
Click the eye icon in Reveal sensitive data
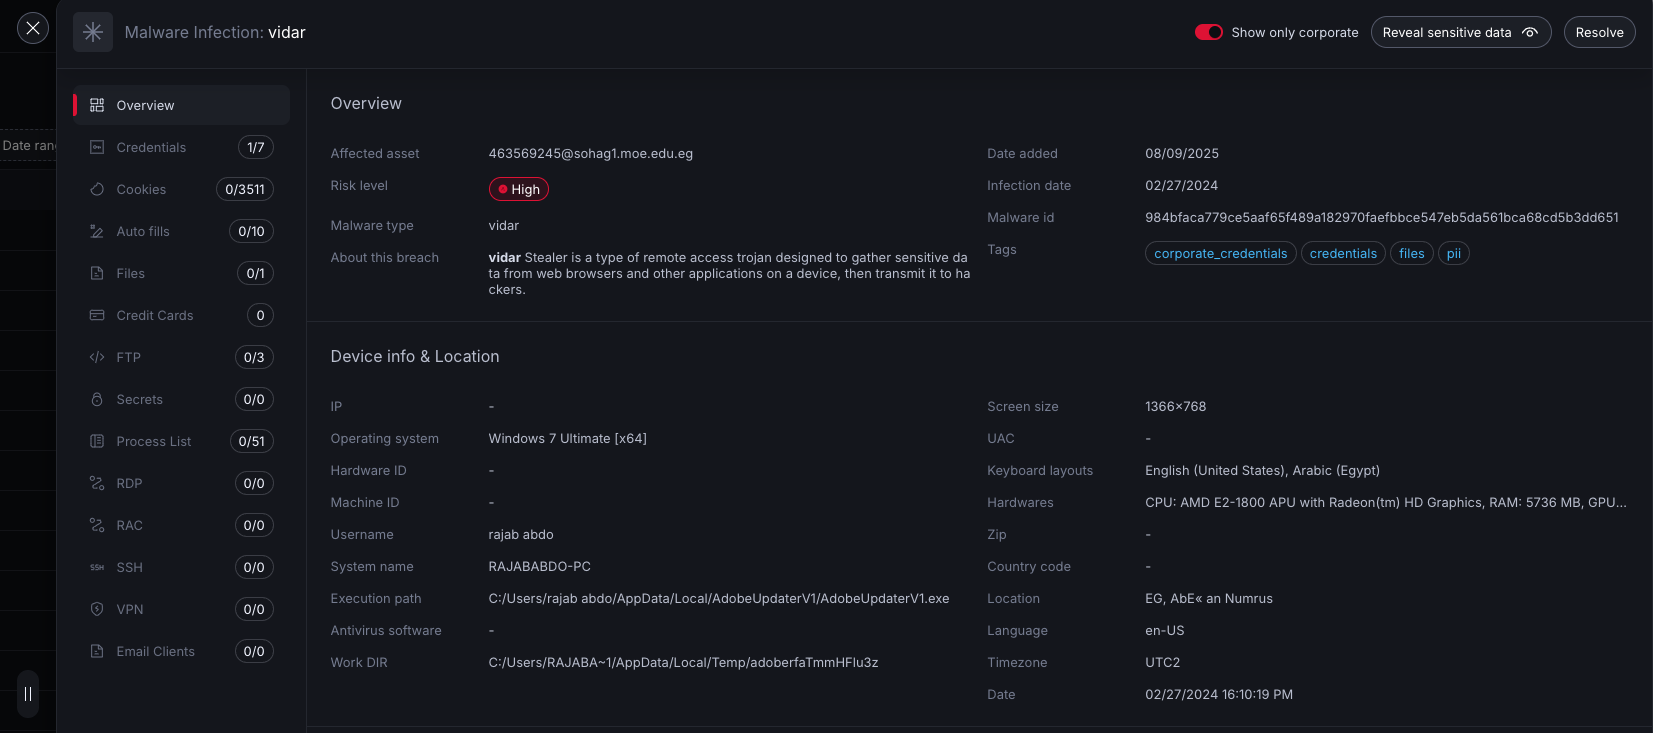tap(1530, 32)
